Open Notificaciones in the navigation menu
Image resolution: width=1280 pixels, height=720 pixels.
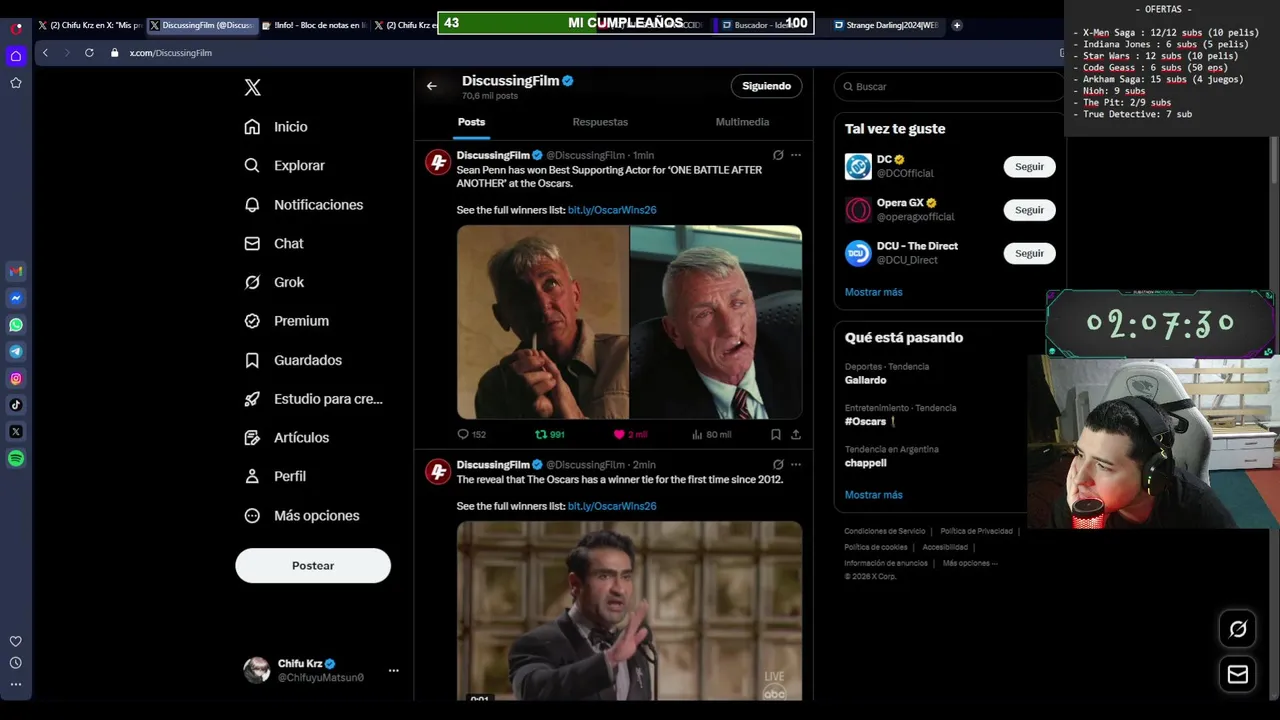(304, 205)
